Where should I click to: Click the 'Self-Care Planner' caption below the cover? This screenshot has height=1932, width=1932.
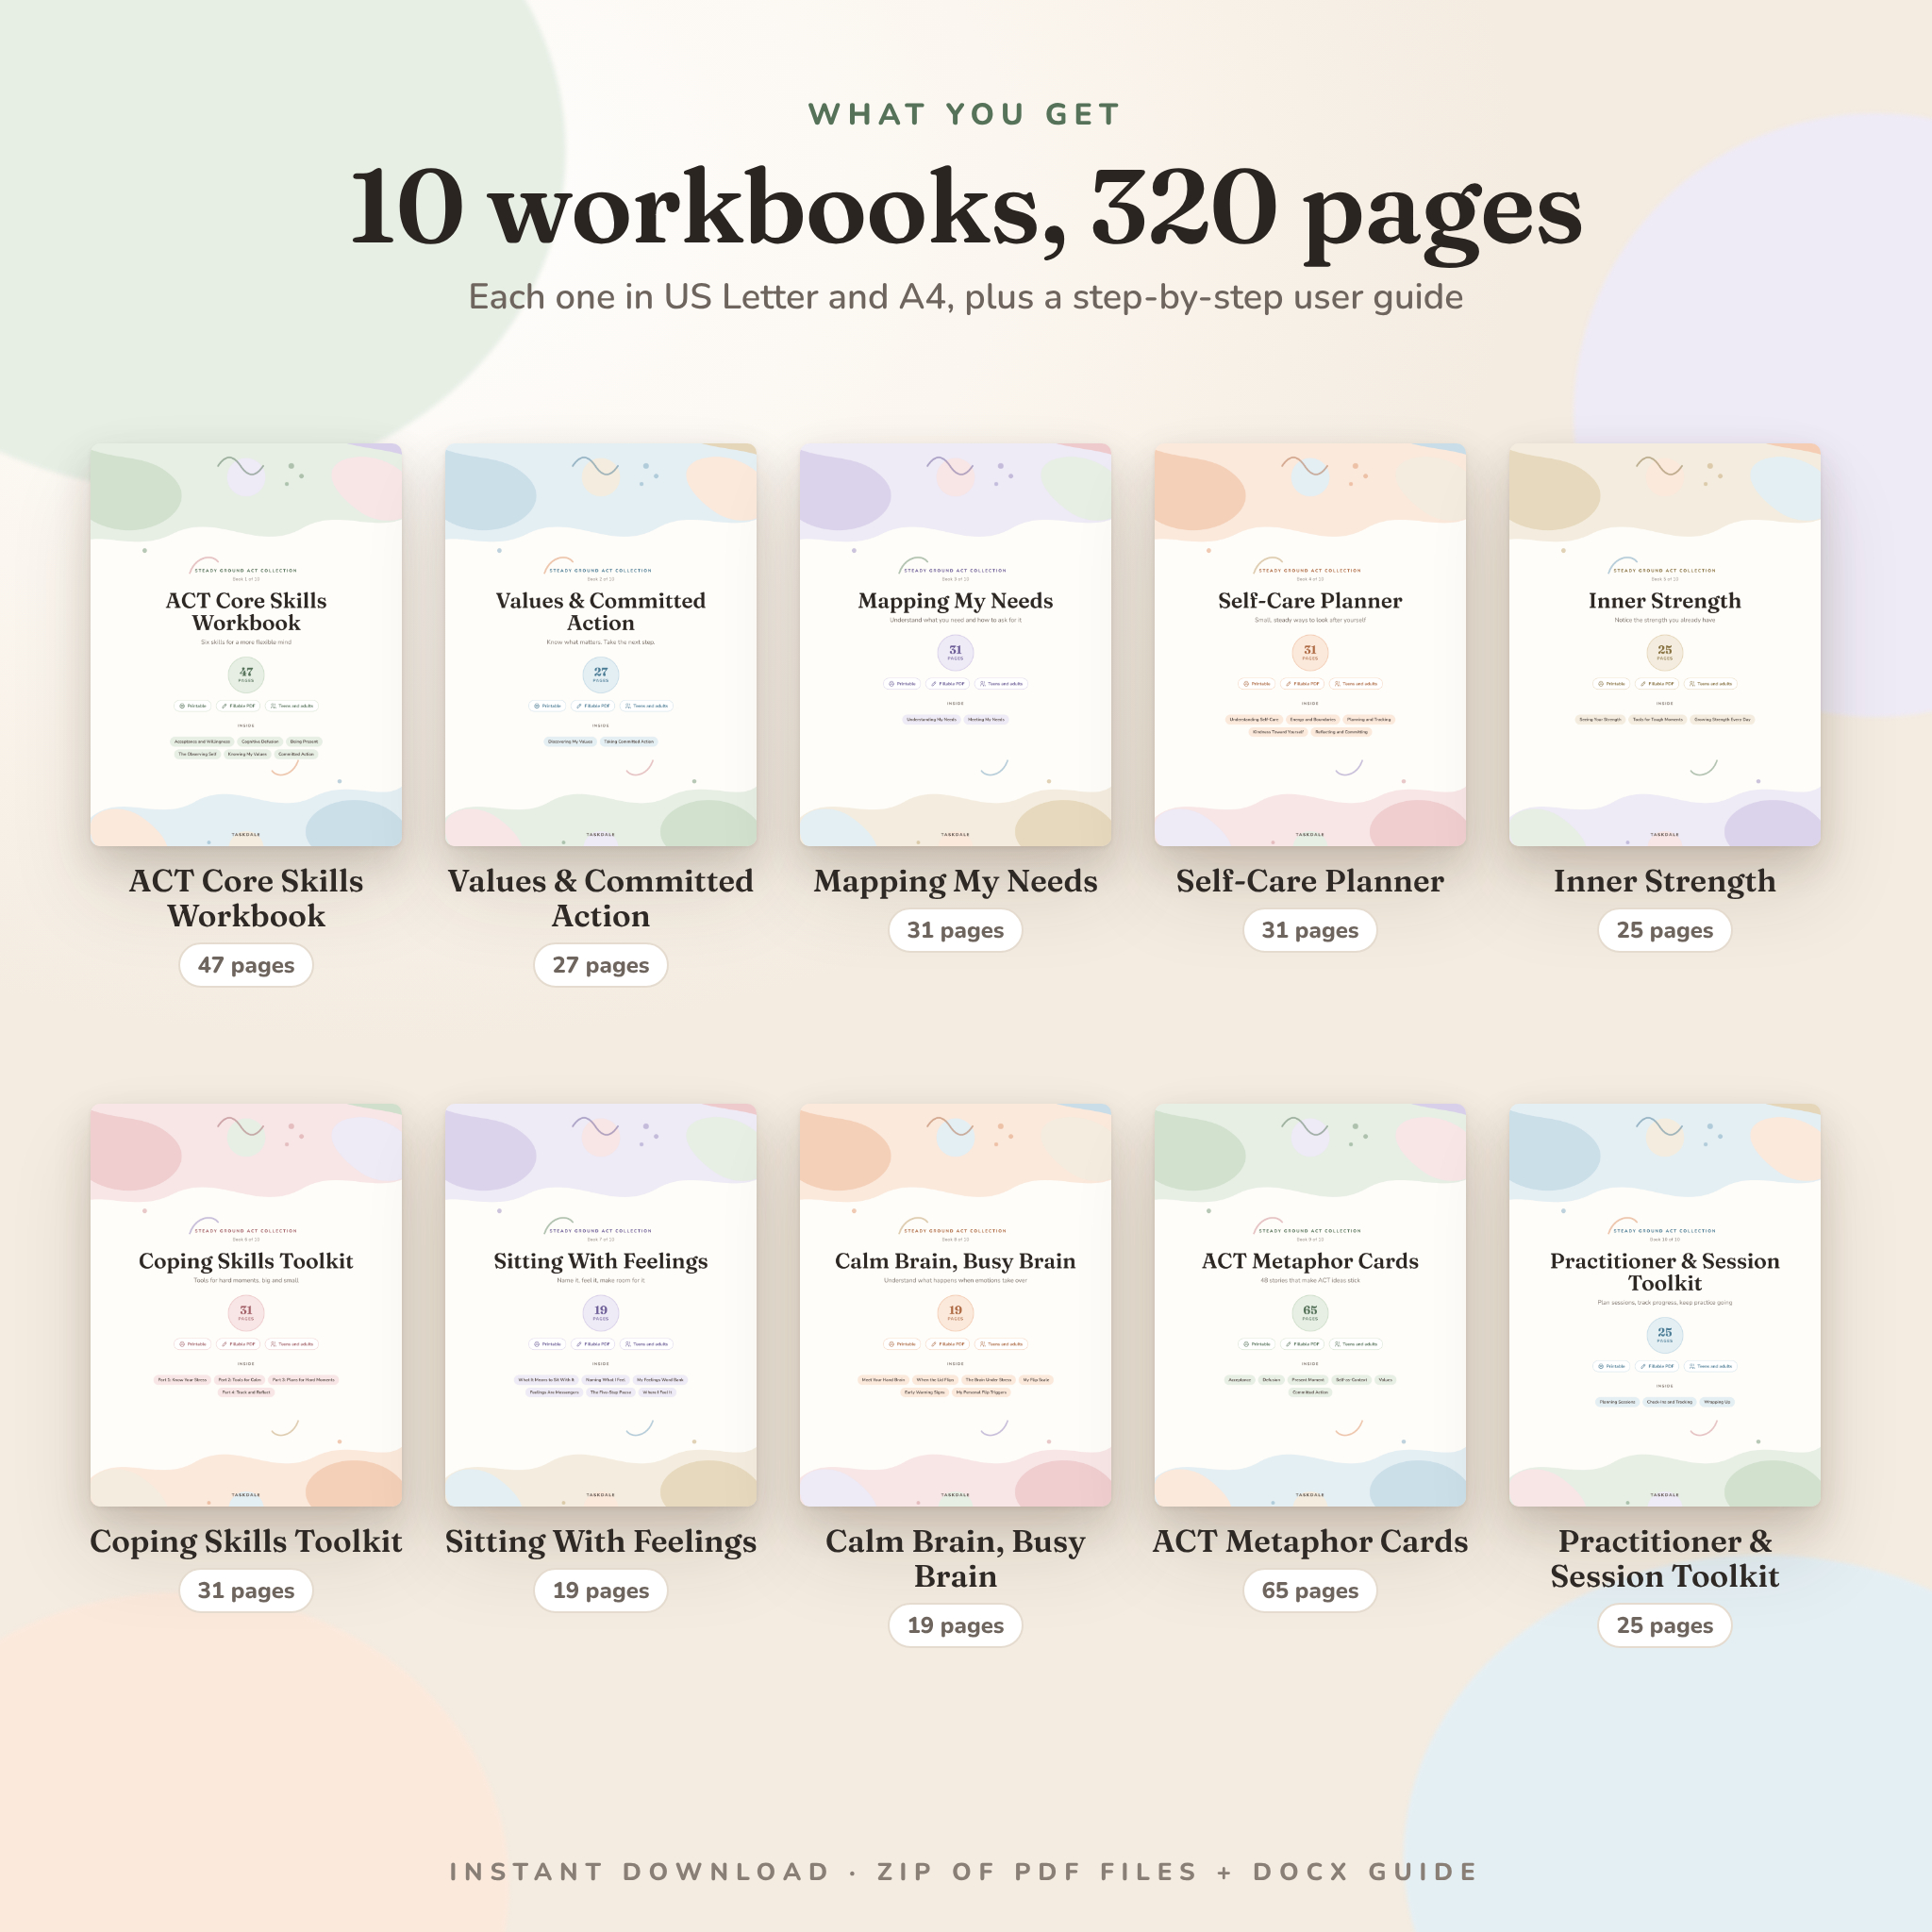click(1310, 881)
